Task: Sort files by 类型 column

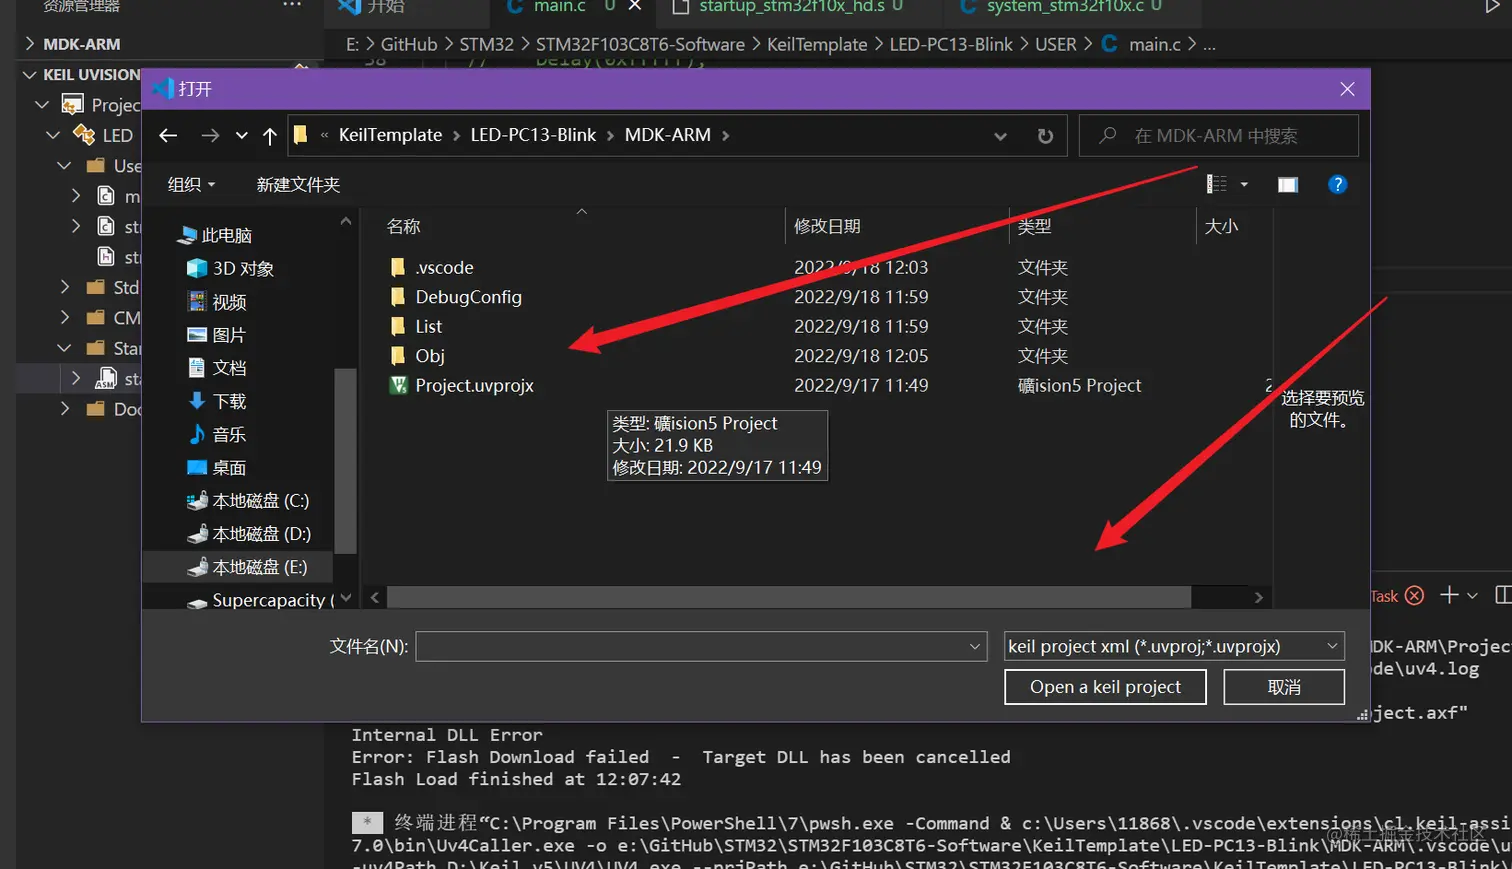Action: (x=1034, y=227)
